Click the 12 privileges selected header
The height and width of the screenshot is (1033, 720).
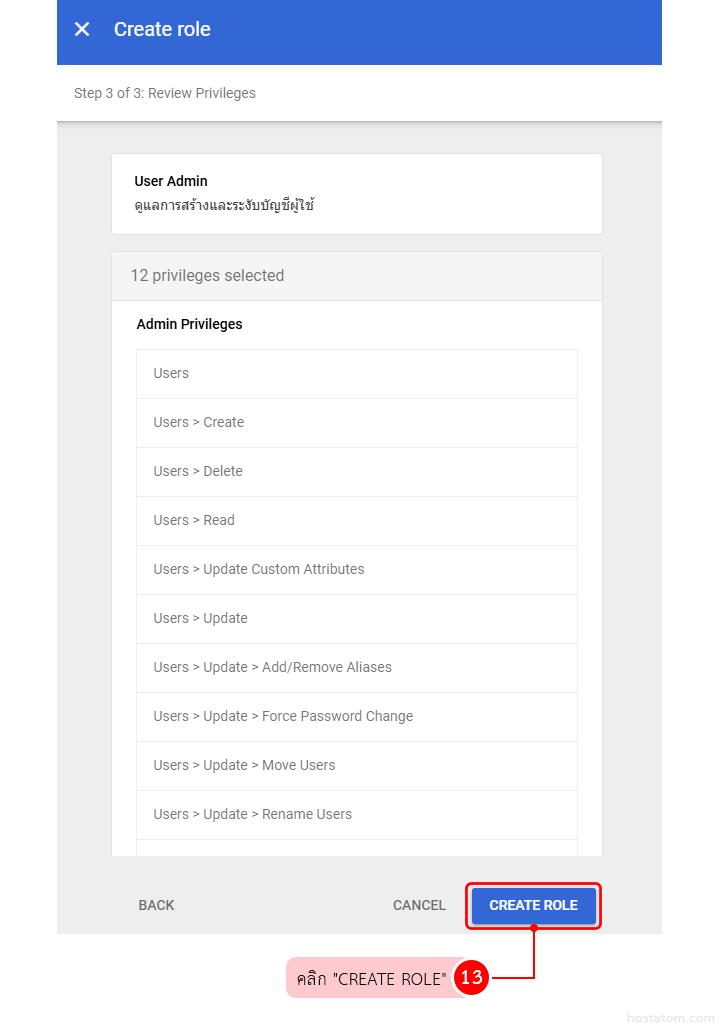click(x=207, y=276)
